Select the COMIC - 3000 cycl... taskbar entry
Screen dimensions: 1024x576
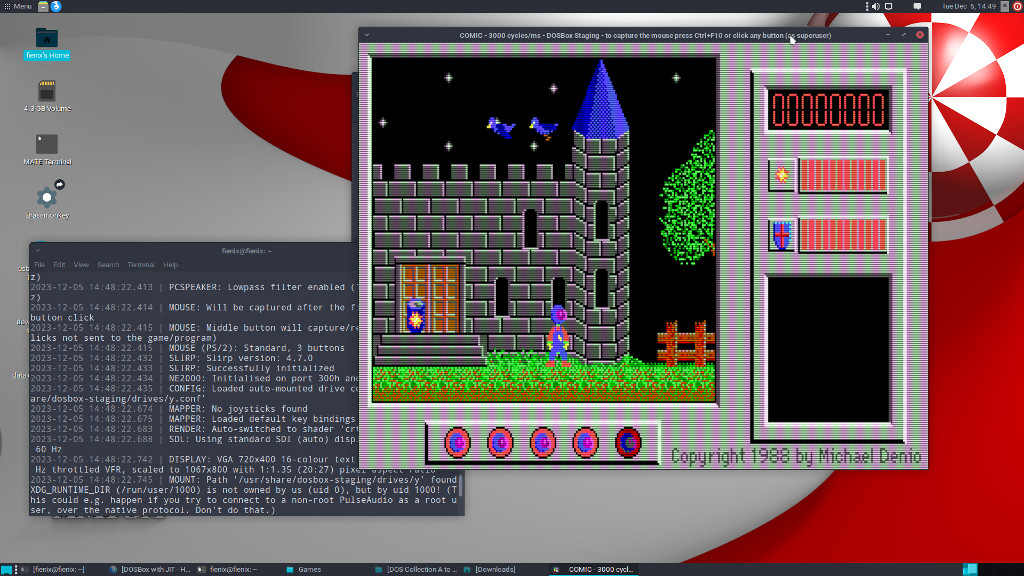594,569
